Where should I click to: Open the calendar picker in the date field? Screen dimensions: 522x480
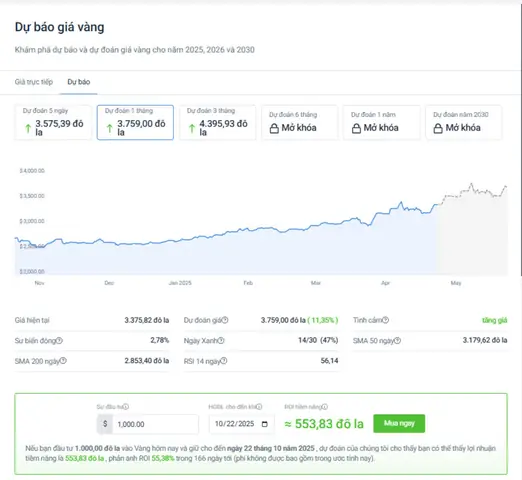[265, 424]
